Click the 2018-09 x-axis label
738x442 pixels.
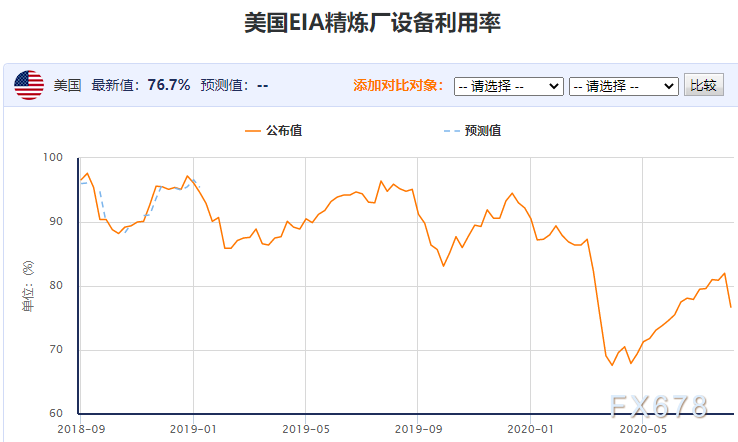(81, 429)
